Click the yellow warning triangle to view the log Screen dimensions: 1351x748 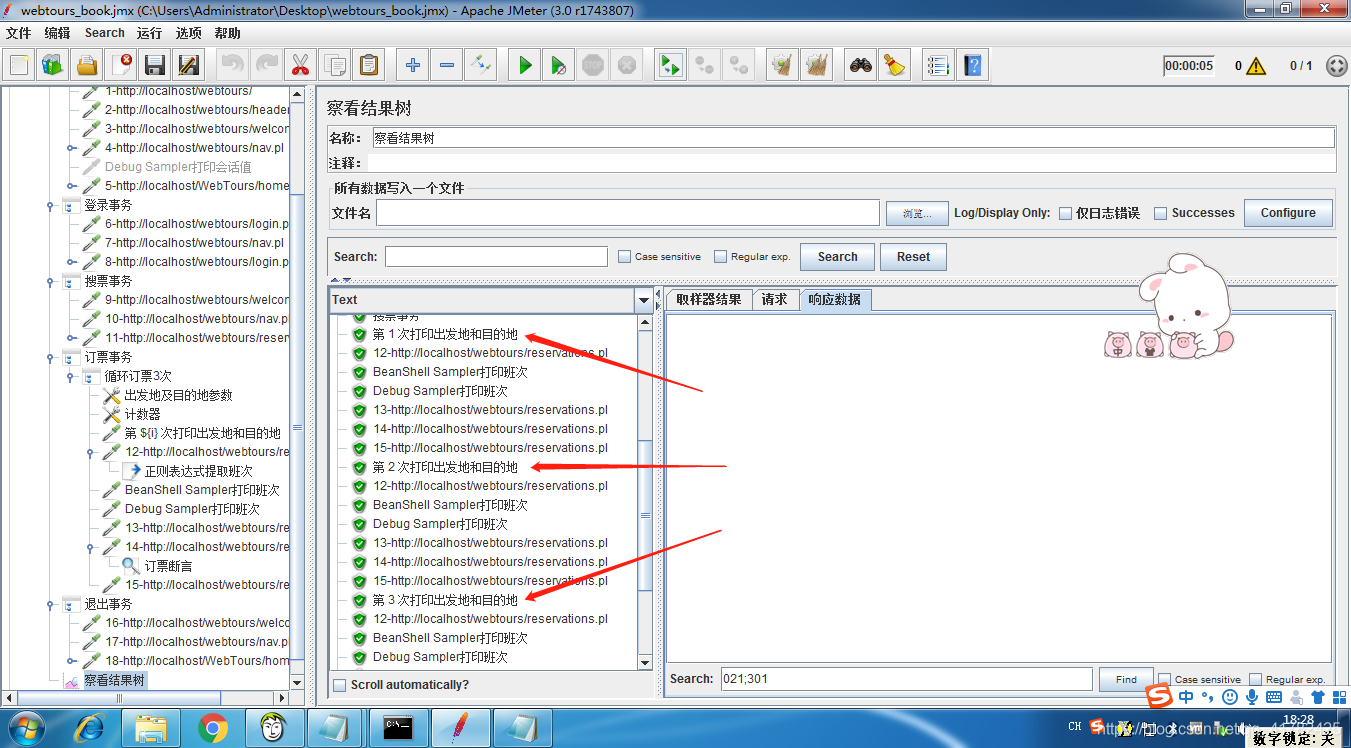pos(1256,66)
